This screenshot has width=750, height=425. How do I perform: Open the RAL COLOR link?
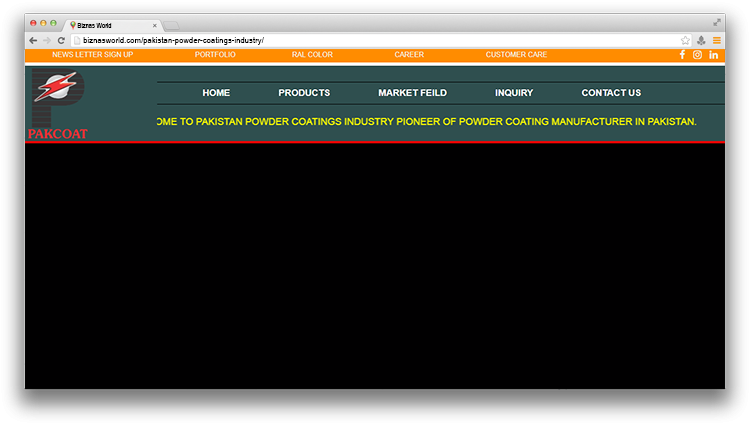pos(312,55)
